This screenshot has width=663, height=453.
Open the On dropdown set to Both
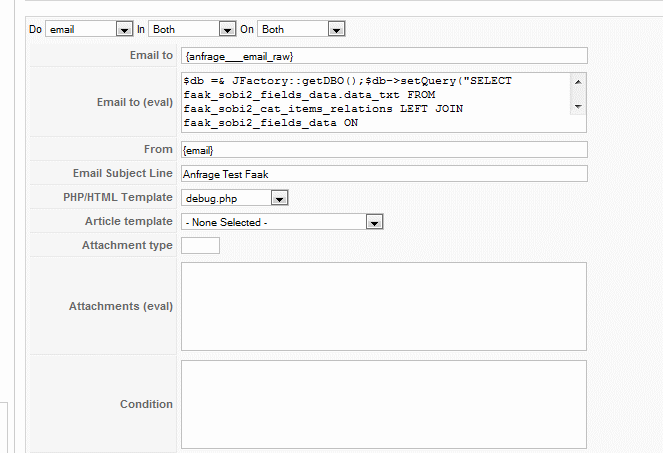tap(301, 29)
